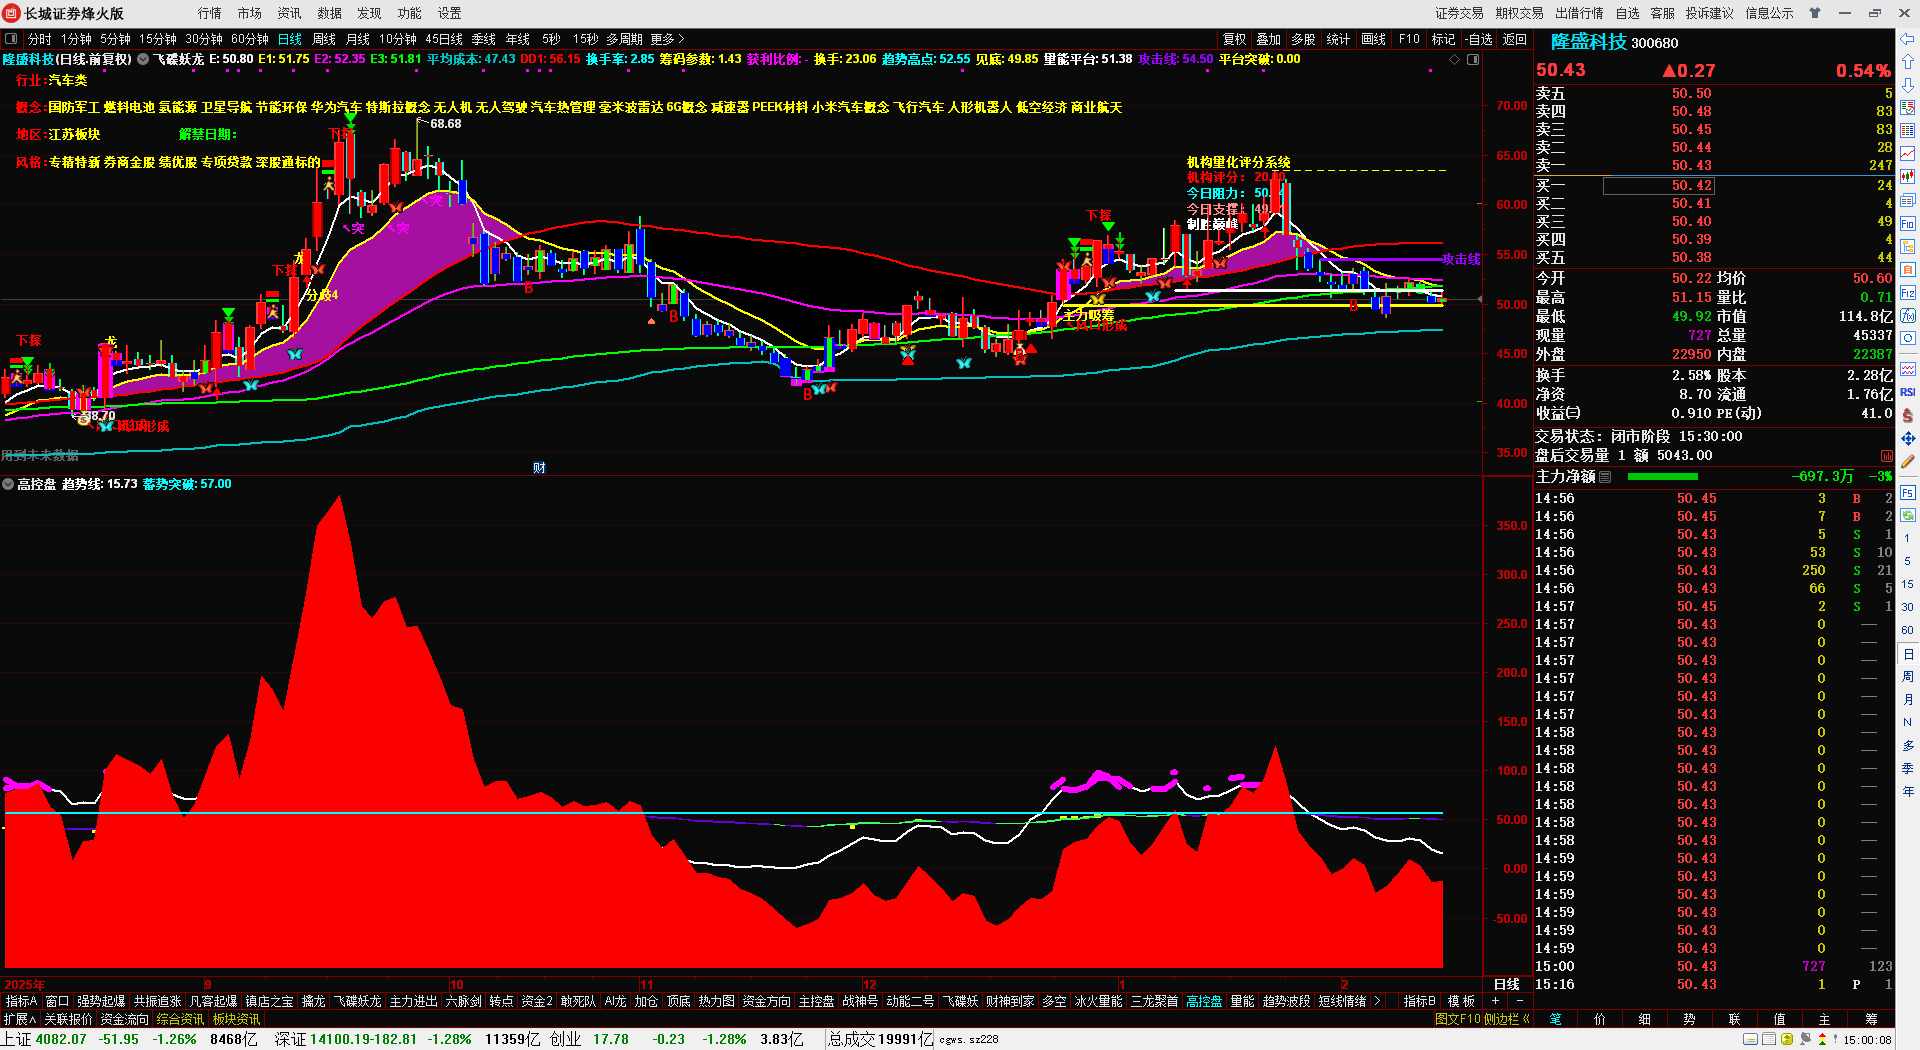Screen dimensions: 1920x1050
Task: Switch to 周 period in right sidebar
Action: click(x=1908, y=677)
